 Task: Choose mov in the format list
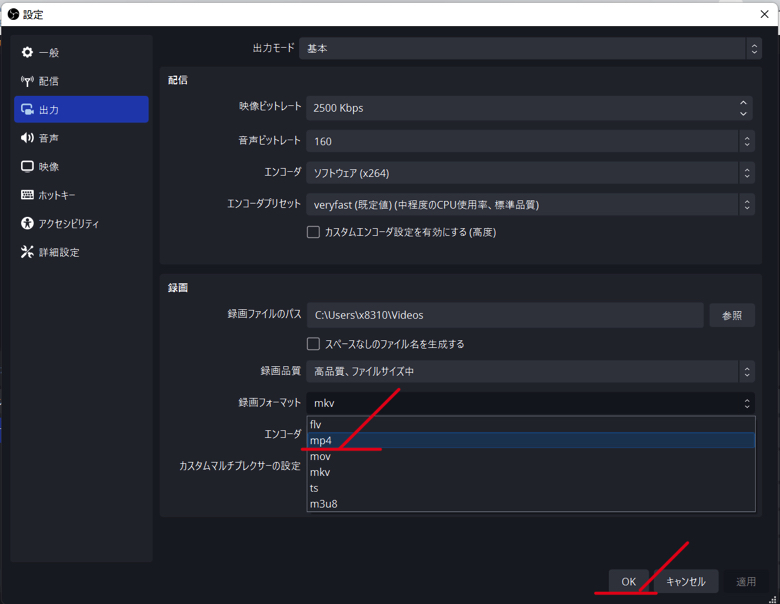click(531, 456)
